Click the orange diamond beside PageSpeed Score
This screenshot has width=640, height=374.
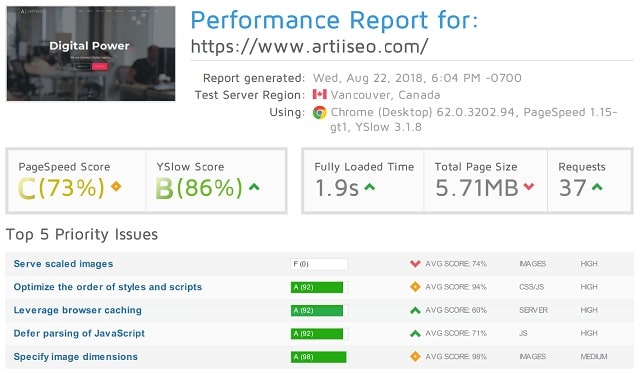pos(116,187)
